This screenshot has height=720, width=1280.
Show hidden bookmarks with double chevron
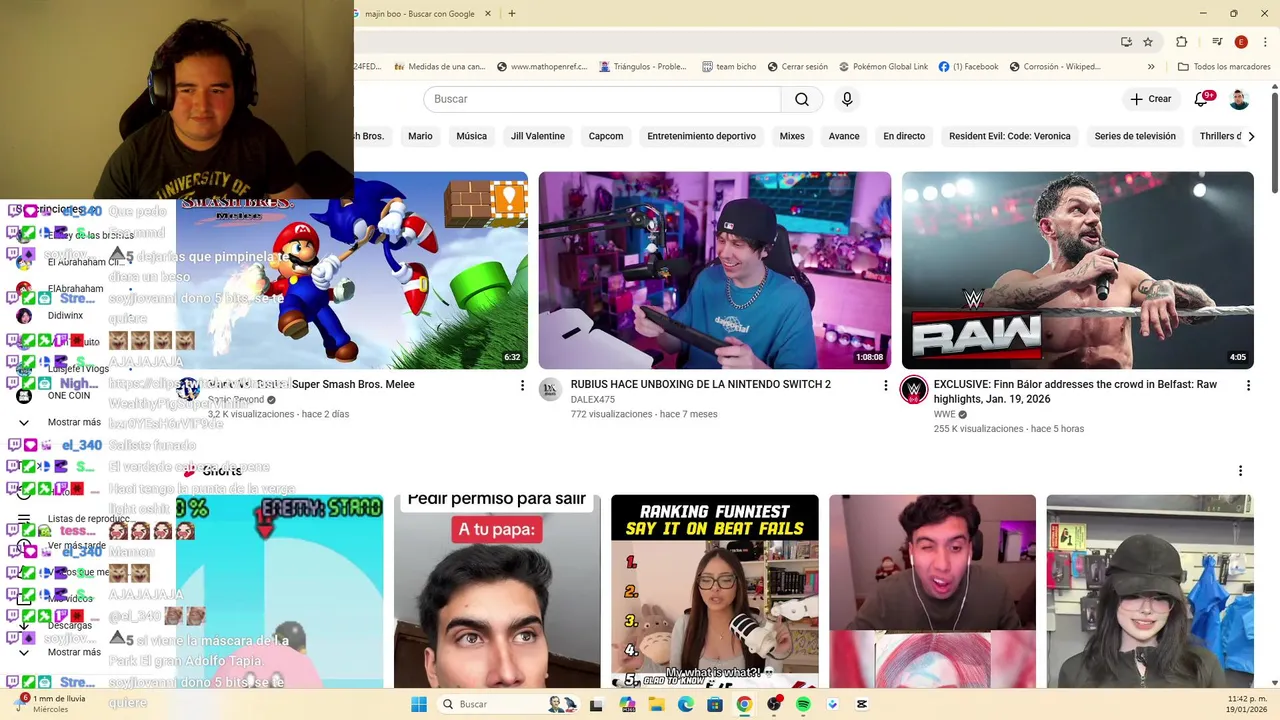point(1151,67)
